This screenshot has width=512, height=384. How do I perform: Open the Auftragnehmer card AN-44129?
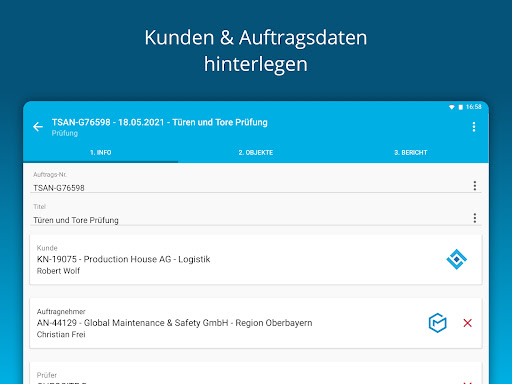(256, 323)
